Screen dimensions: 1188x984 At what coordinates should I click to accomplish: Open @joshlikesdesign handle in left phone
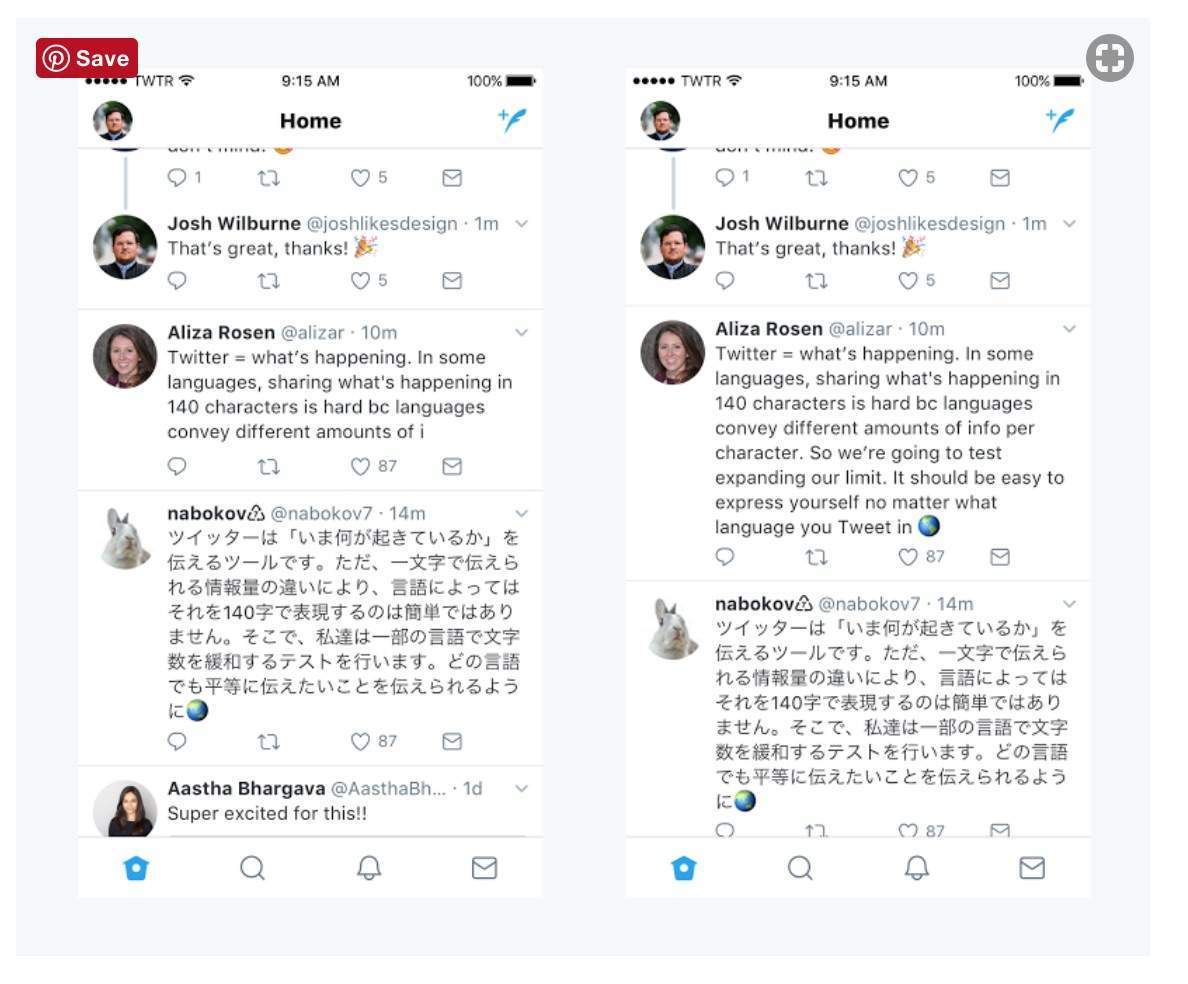pyautogui.click(x=382, y=223)
